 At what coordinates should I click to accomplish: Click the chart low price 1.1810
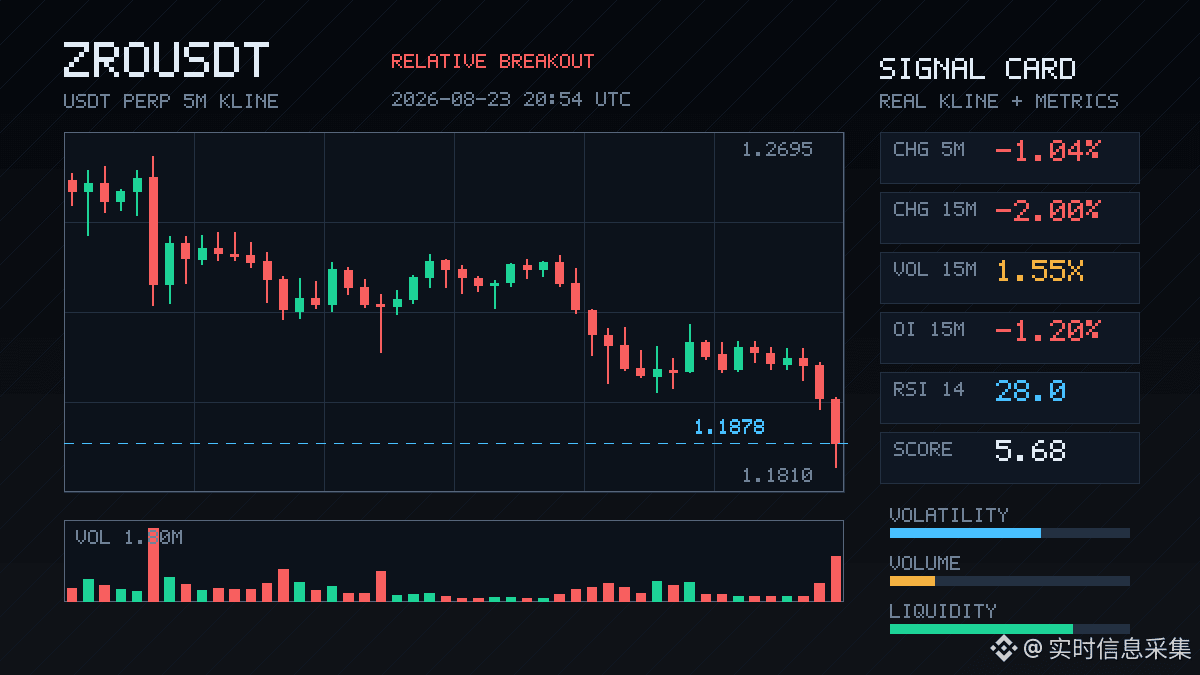pos(777,476)
